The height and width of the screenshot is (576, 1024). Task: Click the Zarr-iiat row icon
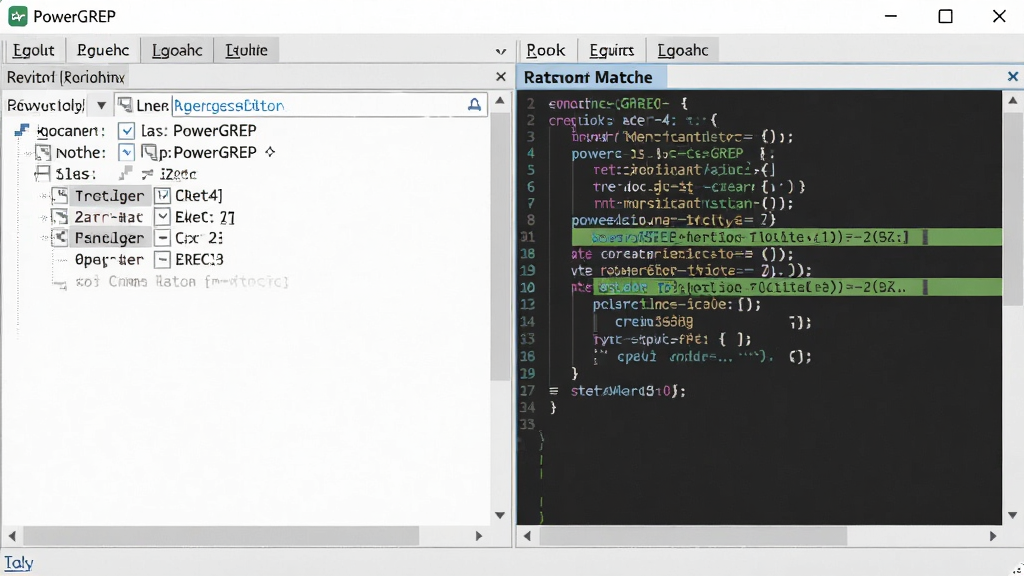(x=59, y=217)
